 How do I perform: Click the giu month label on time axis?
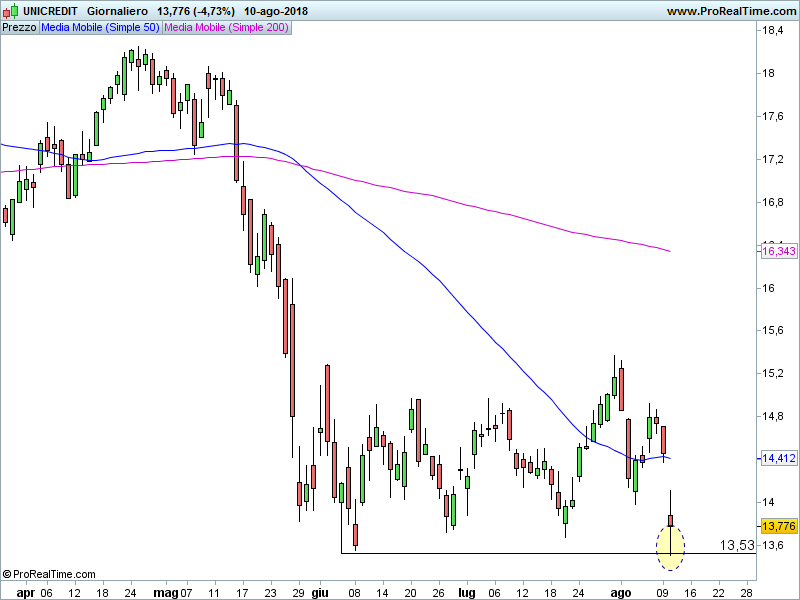[320, 593]
